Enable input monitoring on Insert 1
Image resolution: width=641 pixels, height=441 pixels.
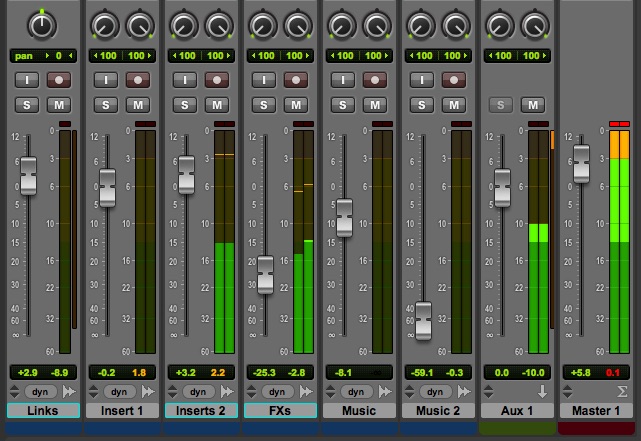pos(106,80)
